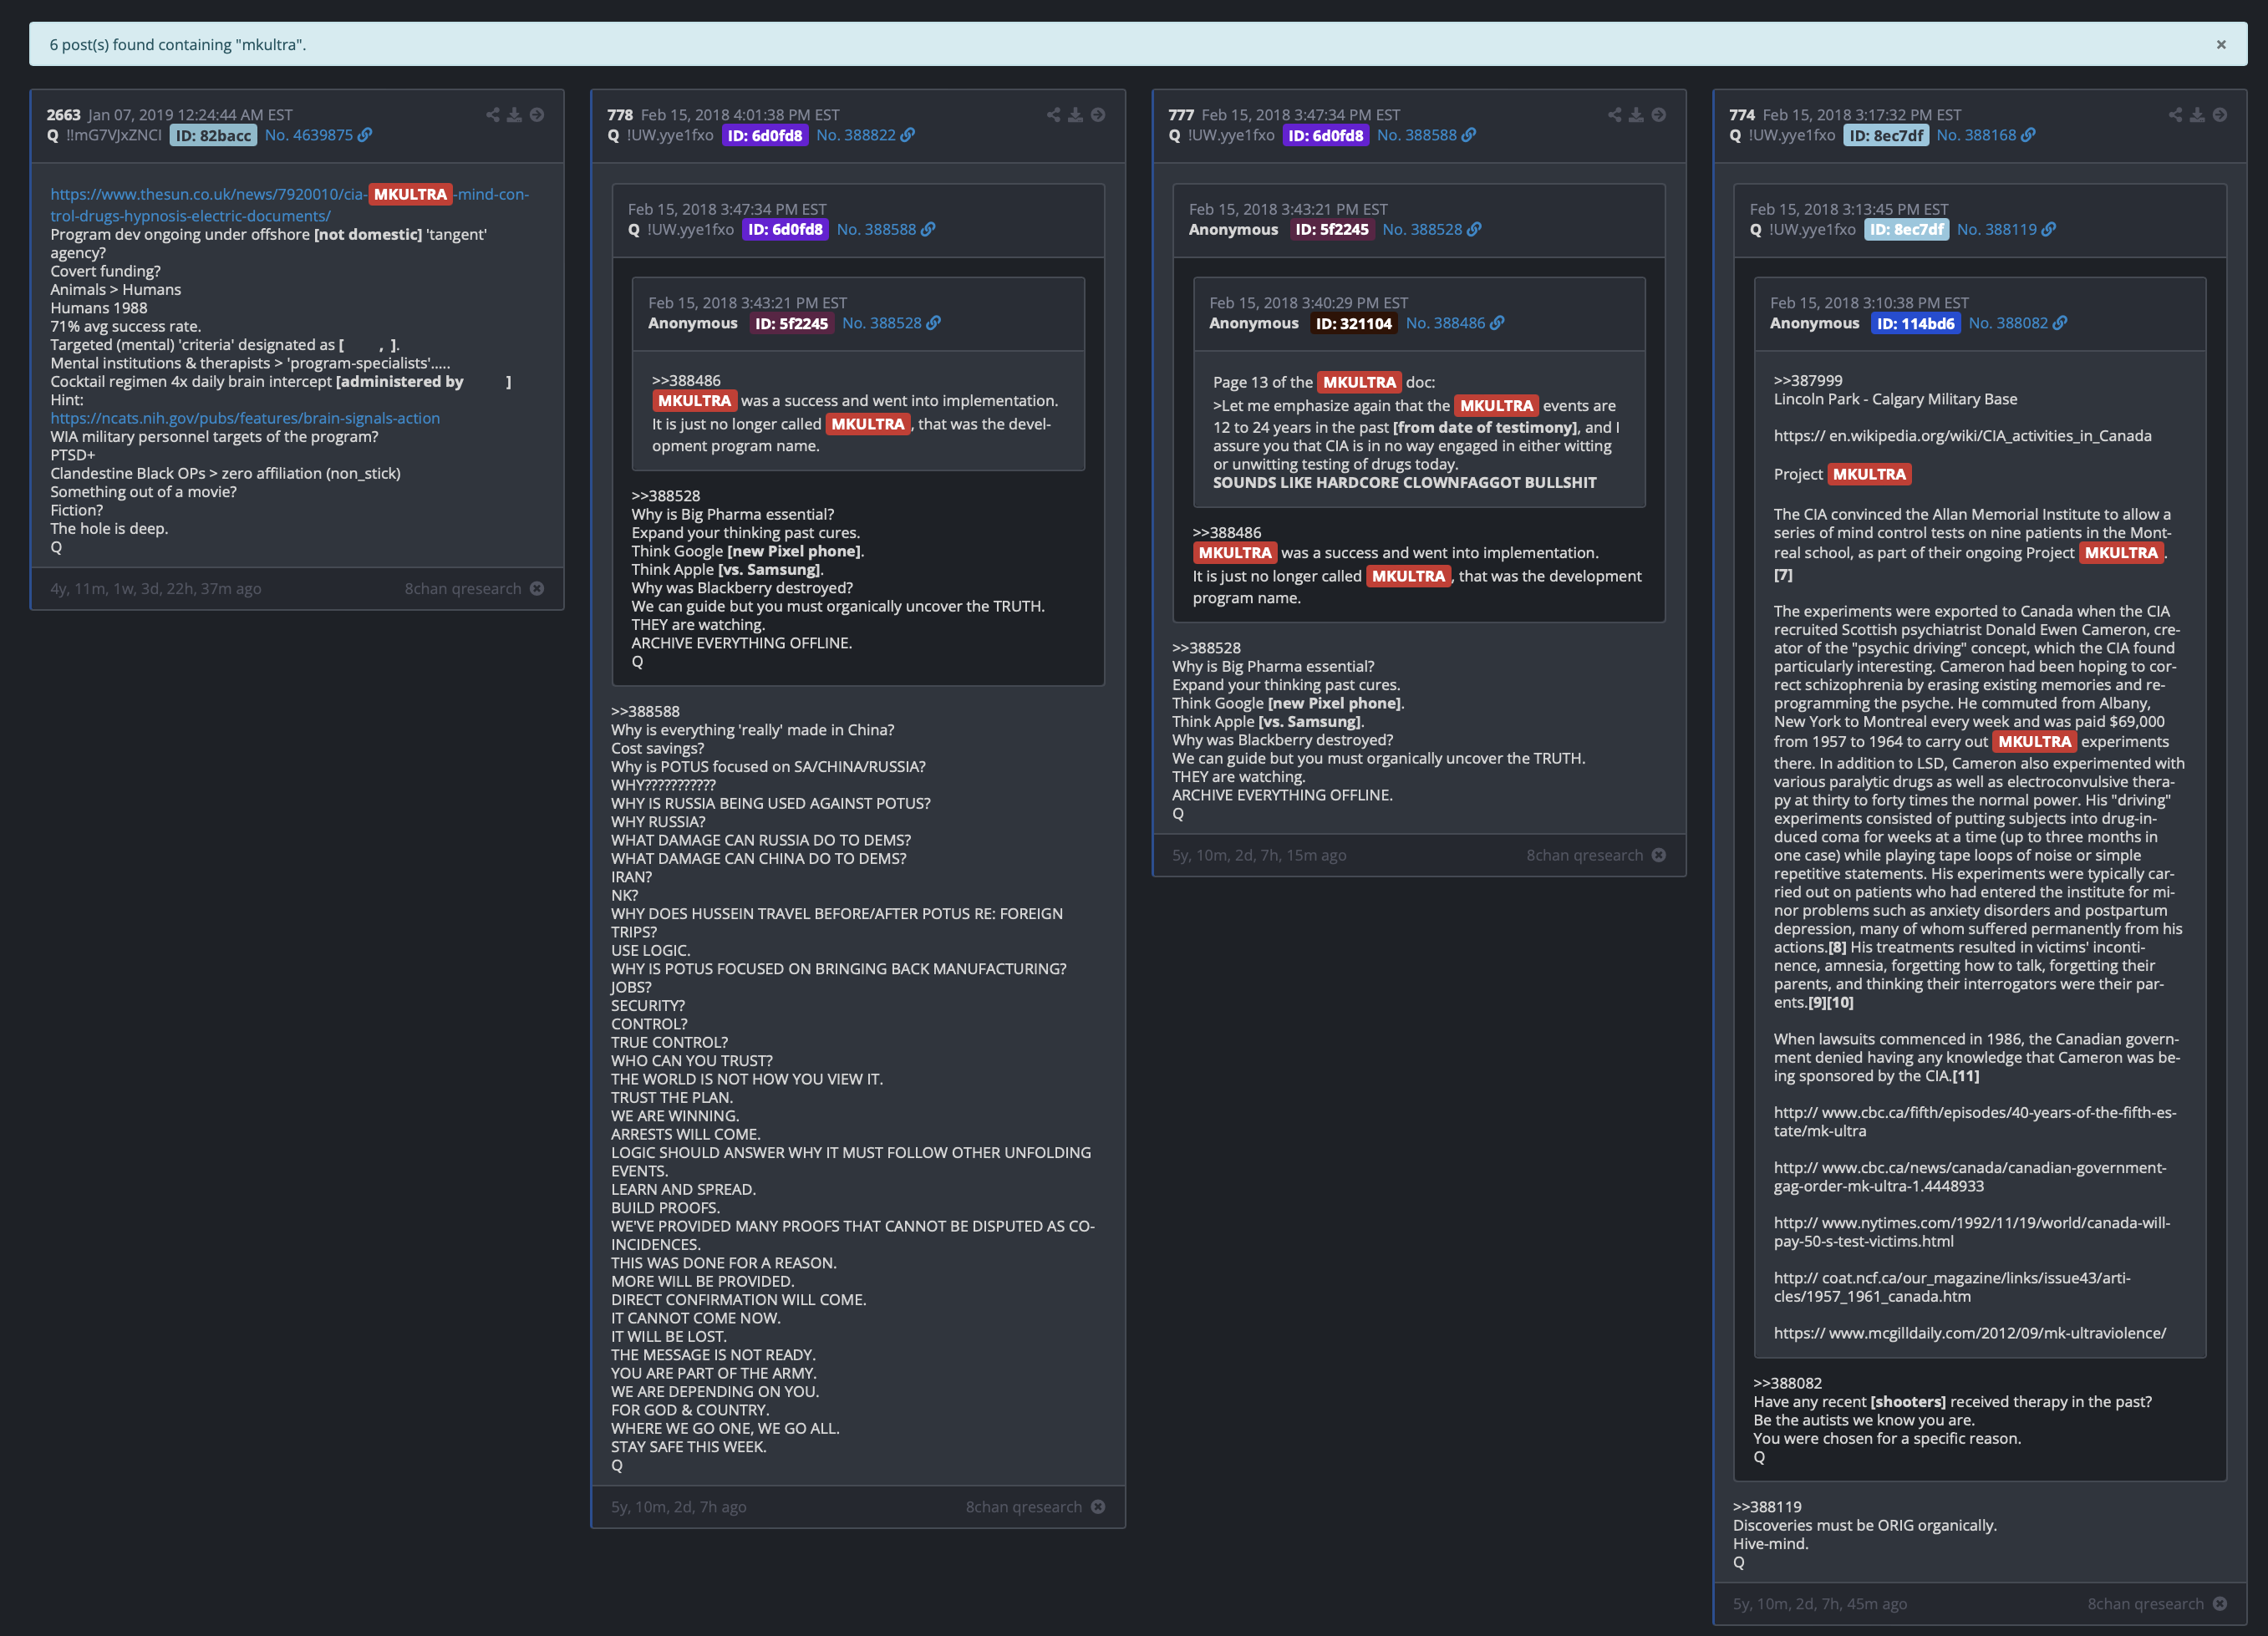
Task: Share post 774
Action: pyautogui.click(x=2176, y=115)
